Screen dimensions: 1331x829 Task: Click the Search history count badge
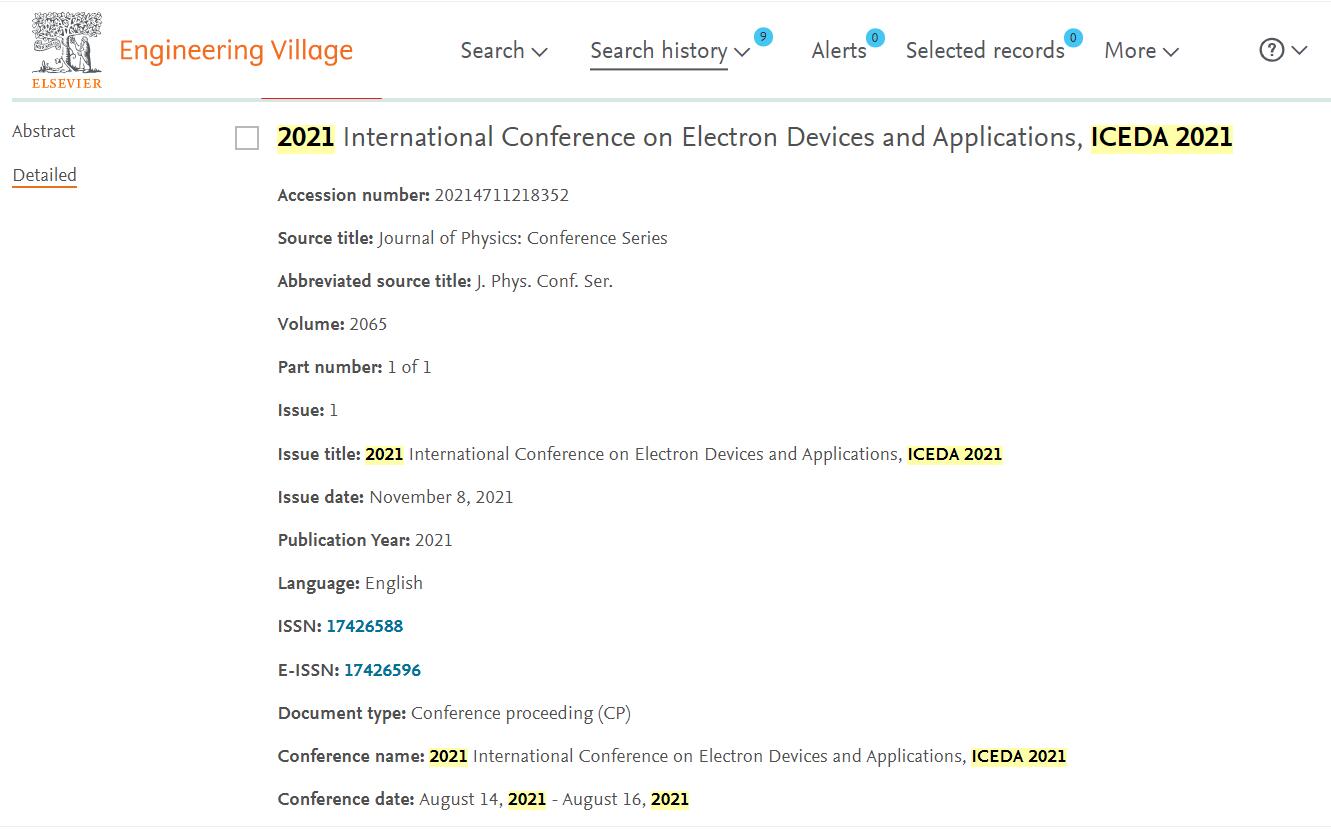763,37
